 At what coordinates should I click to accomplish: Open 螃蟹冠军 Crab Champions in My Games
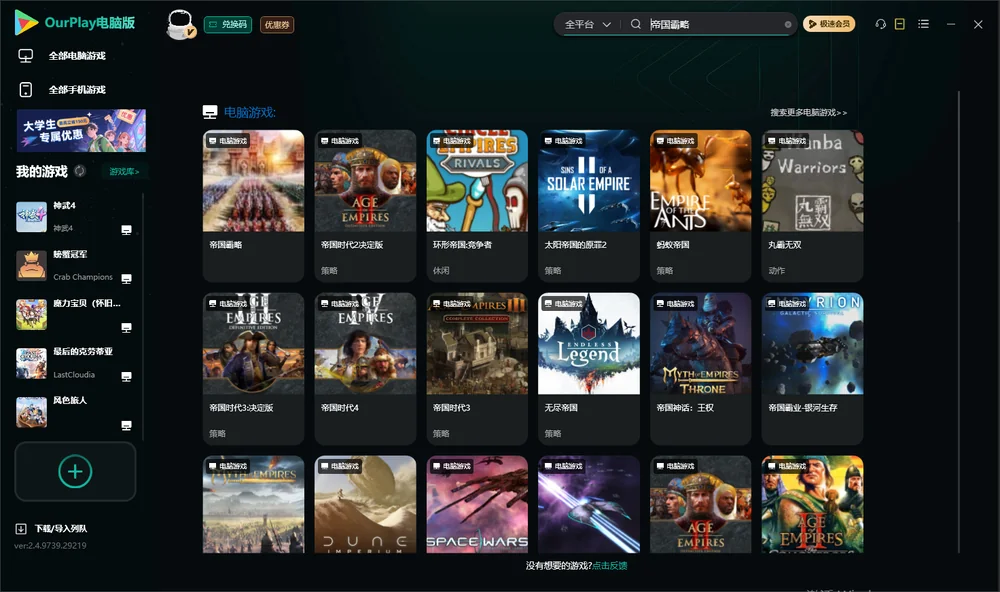pos(75,265)
